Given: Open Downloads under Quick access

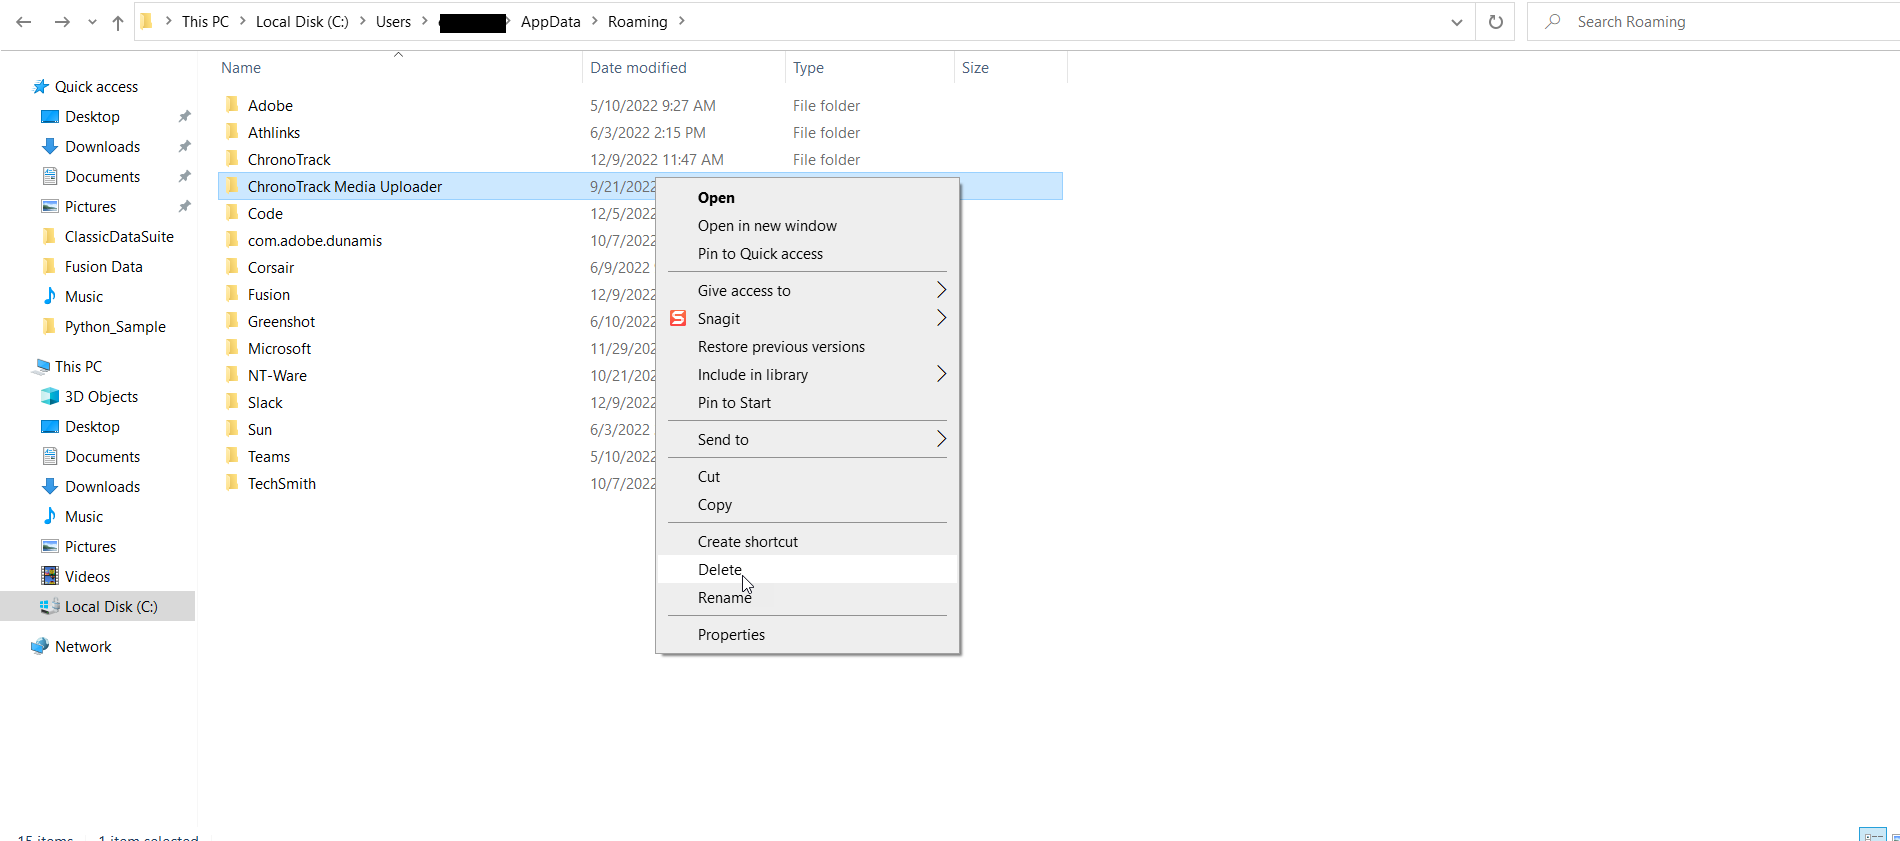Looking at the screenshot, I should 102,147.
